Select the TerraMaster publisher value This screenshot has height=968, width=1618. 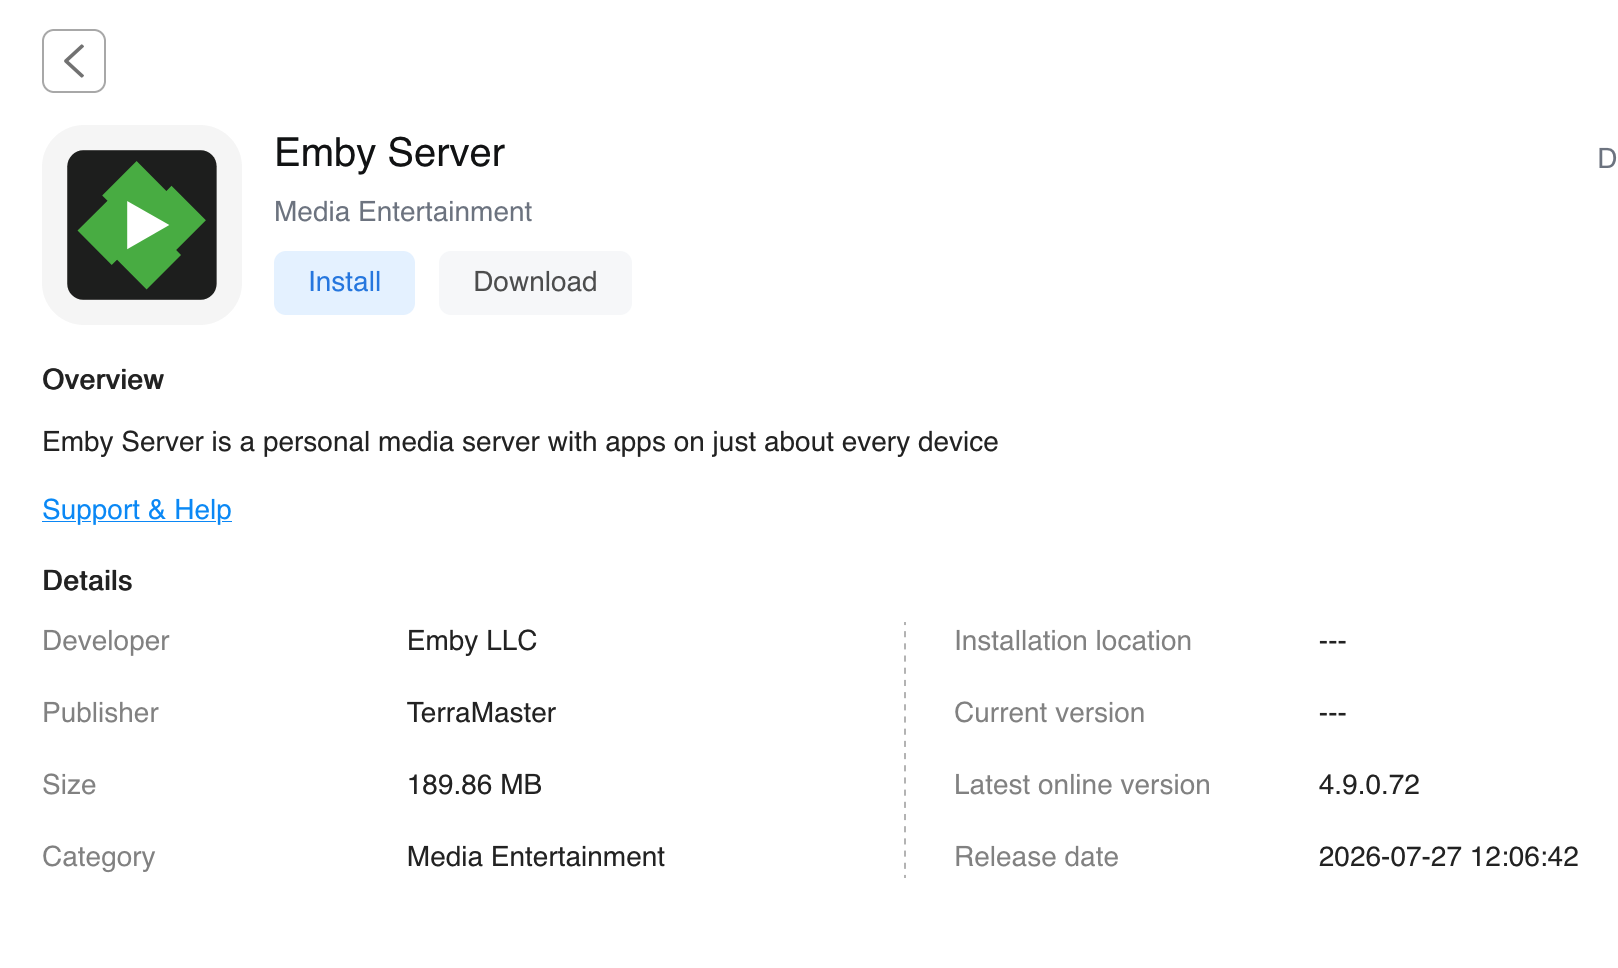481,713
